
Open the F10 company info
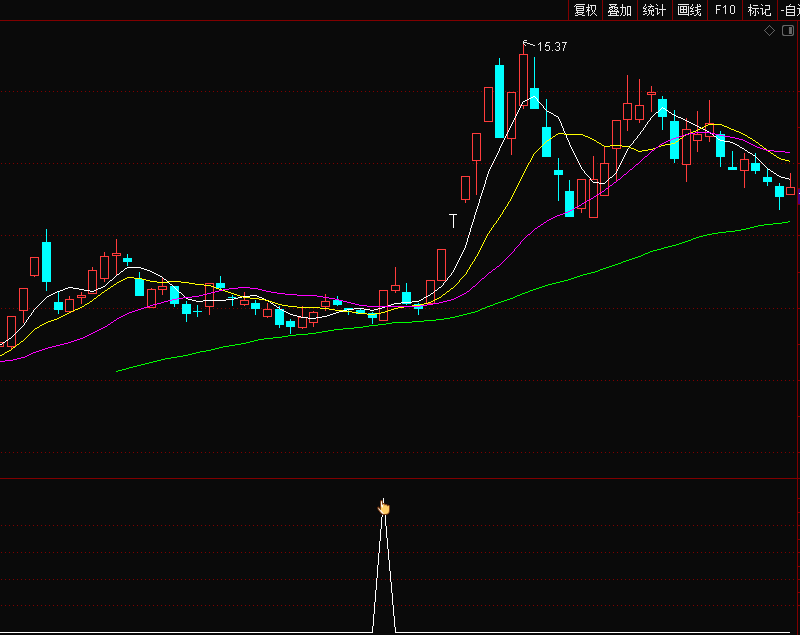tap(725, 10)
